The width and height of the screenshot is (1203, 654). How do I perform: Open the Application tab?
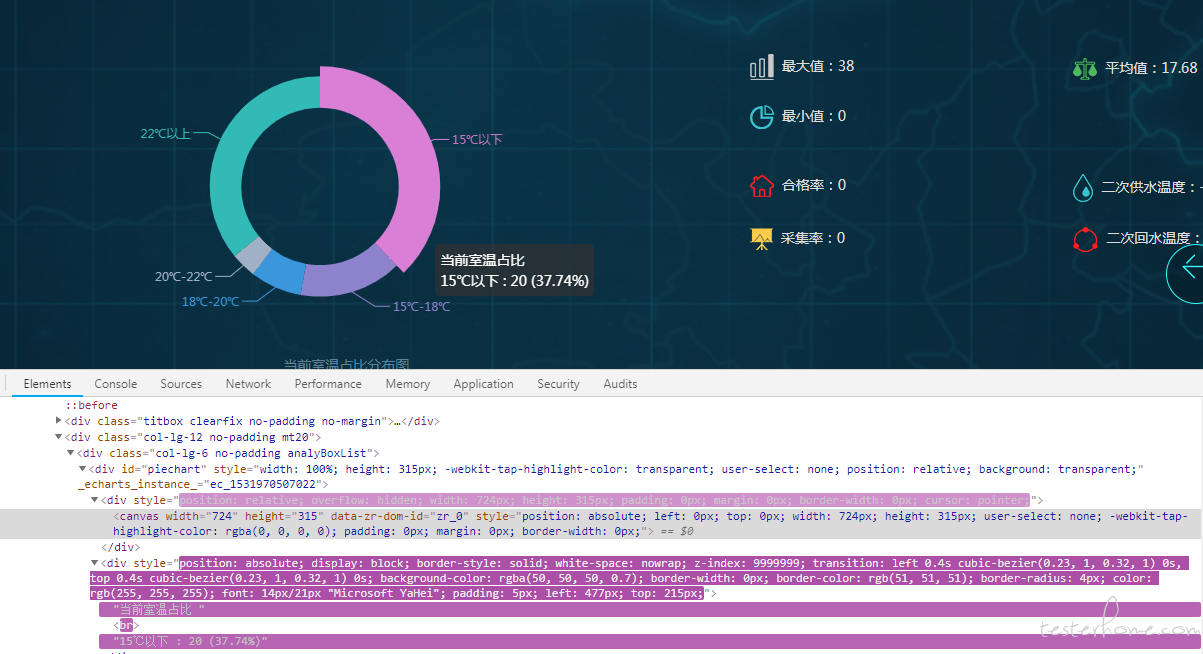[483, 384]
